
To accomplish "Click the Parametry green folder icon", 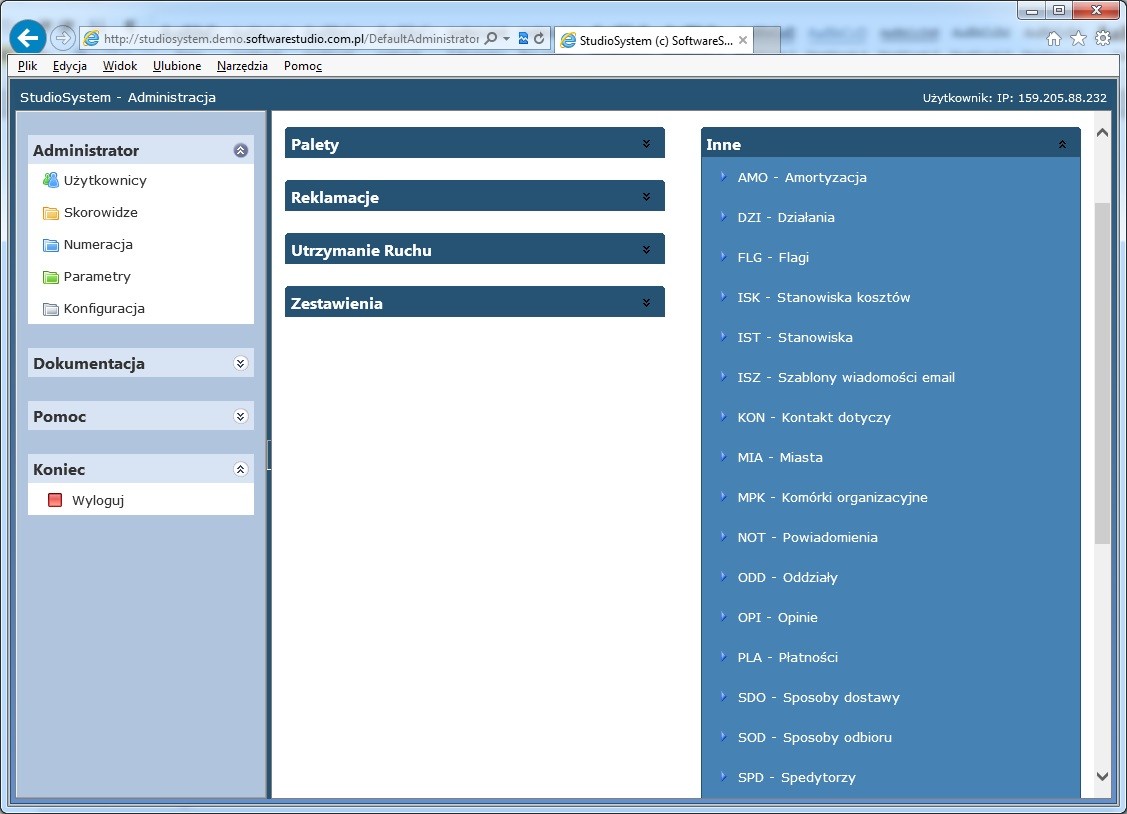I will pyautogui.click(x=50, y=277).
